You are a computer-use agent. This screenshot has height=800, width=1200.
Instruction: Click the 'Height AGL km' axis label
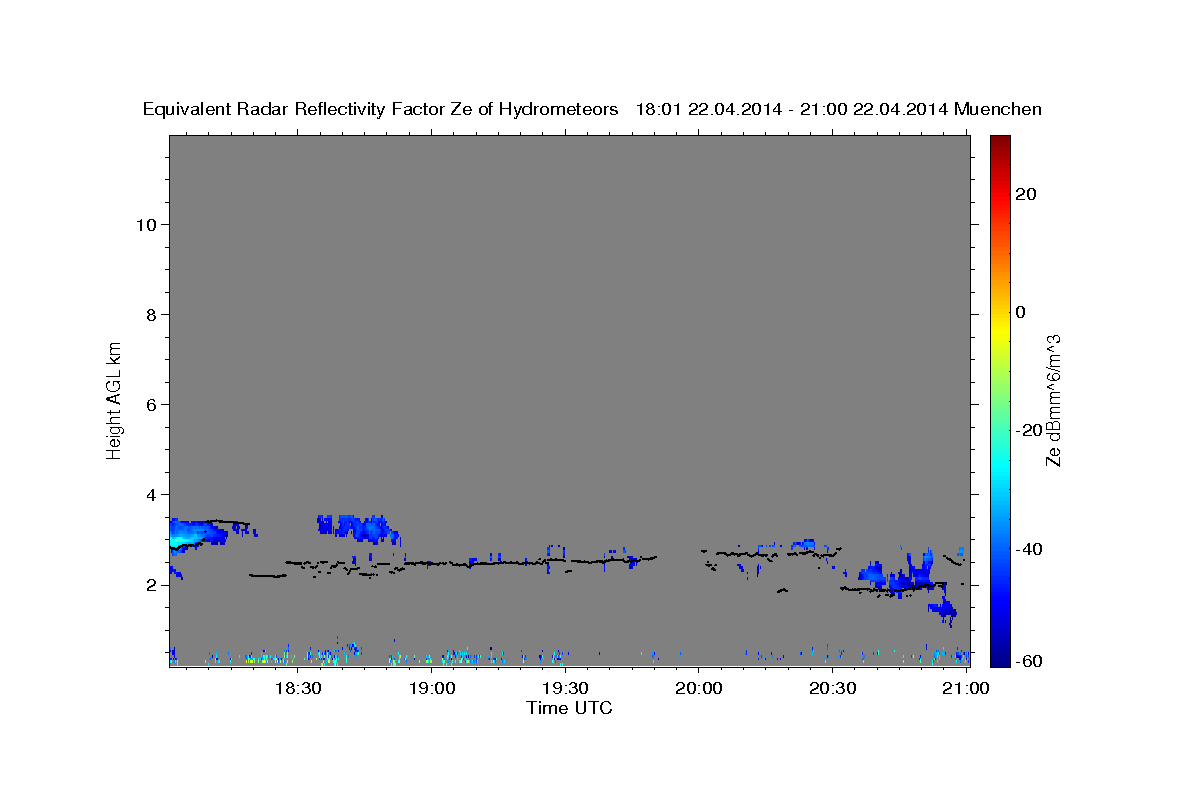pyautogui.click(x=115, y=399)
